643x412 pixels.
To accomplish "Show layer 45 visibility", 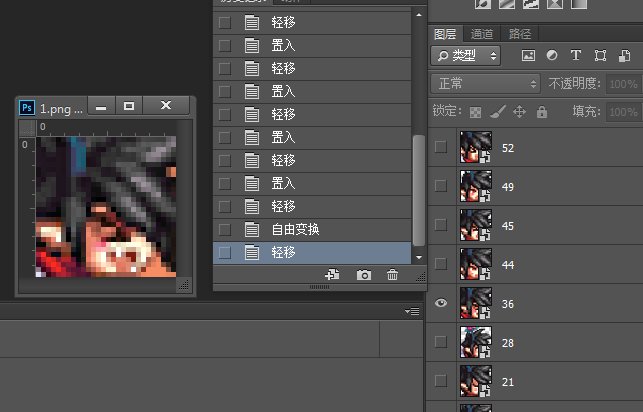I will pyautogui.click(x=441, y=225).
